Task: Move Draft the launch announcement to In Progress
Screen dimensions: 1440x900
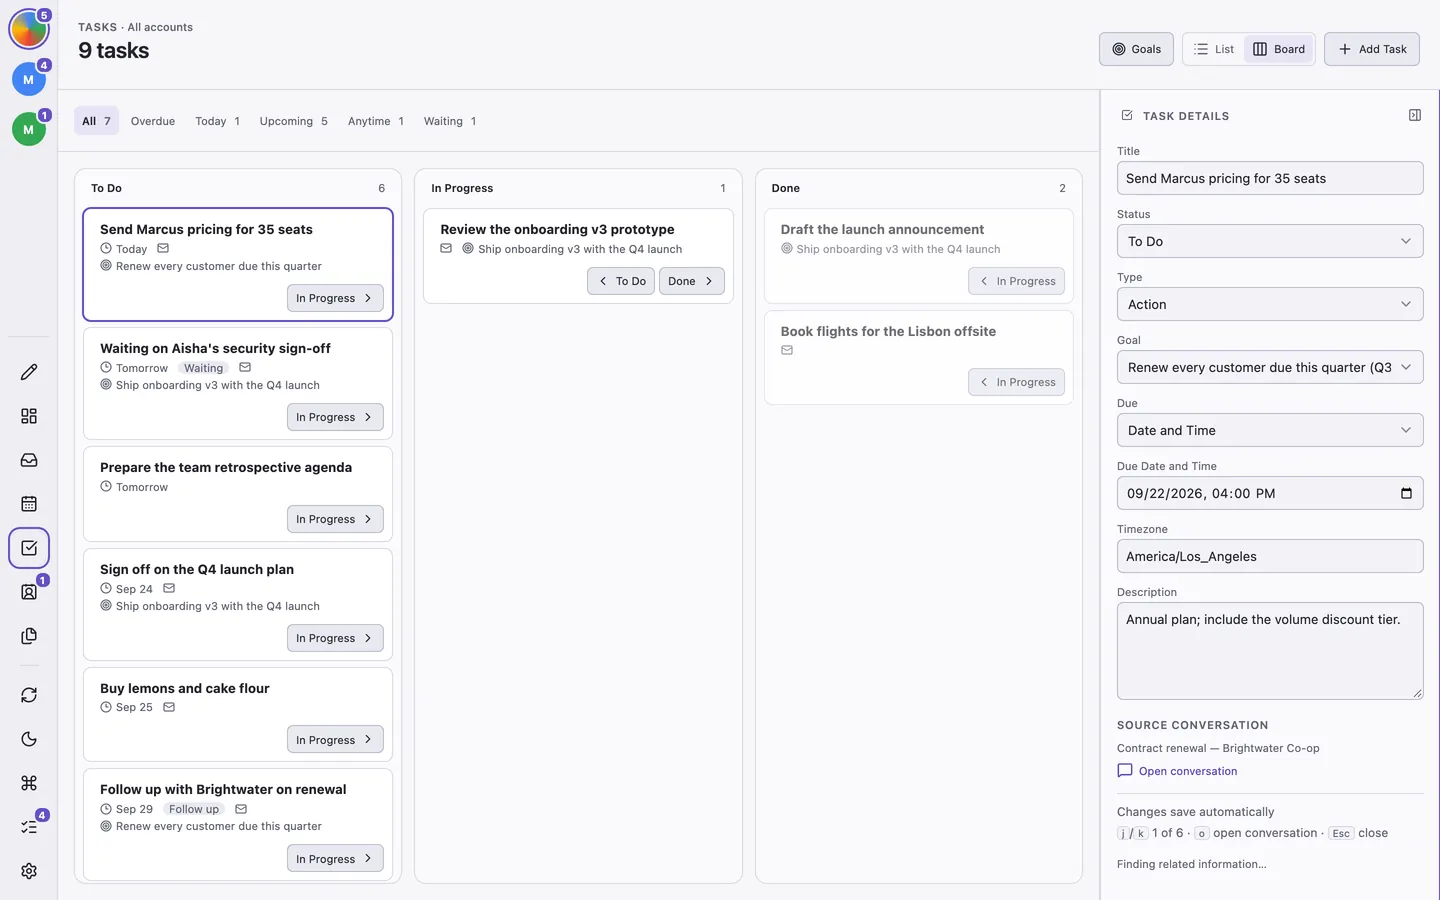Action: pyautogui.click(x=1016, y=281)
